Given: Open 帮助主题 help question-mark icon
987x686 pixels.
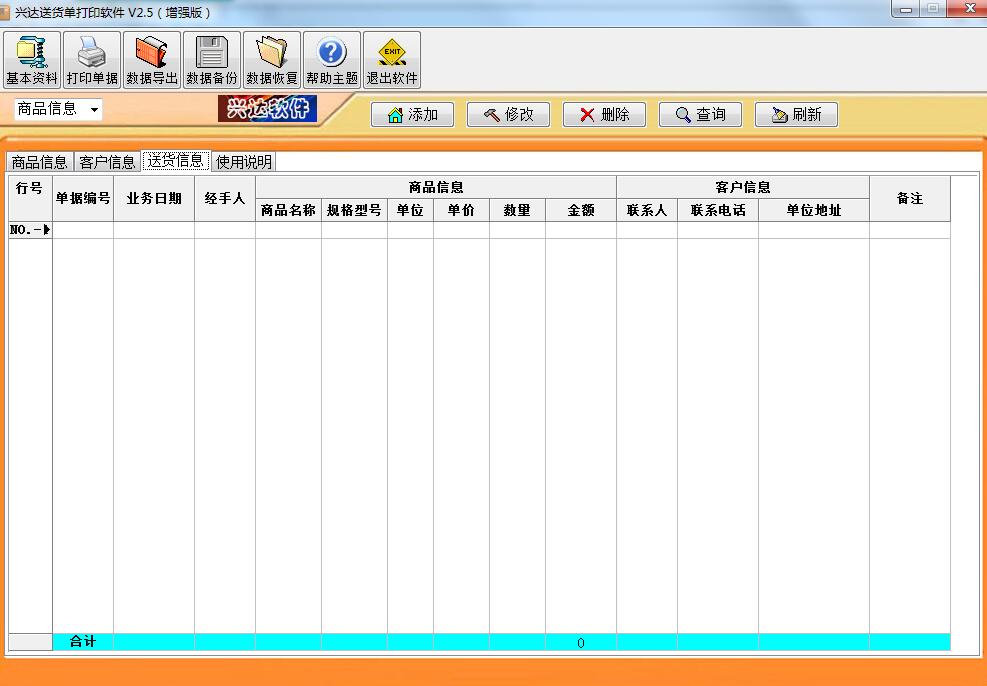Looking at the screenshot, I should coord(332,60).
